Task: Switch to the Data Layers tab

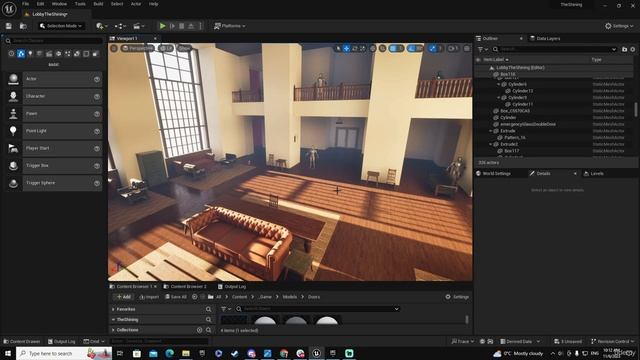Action: point(544,38)
